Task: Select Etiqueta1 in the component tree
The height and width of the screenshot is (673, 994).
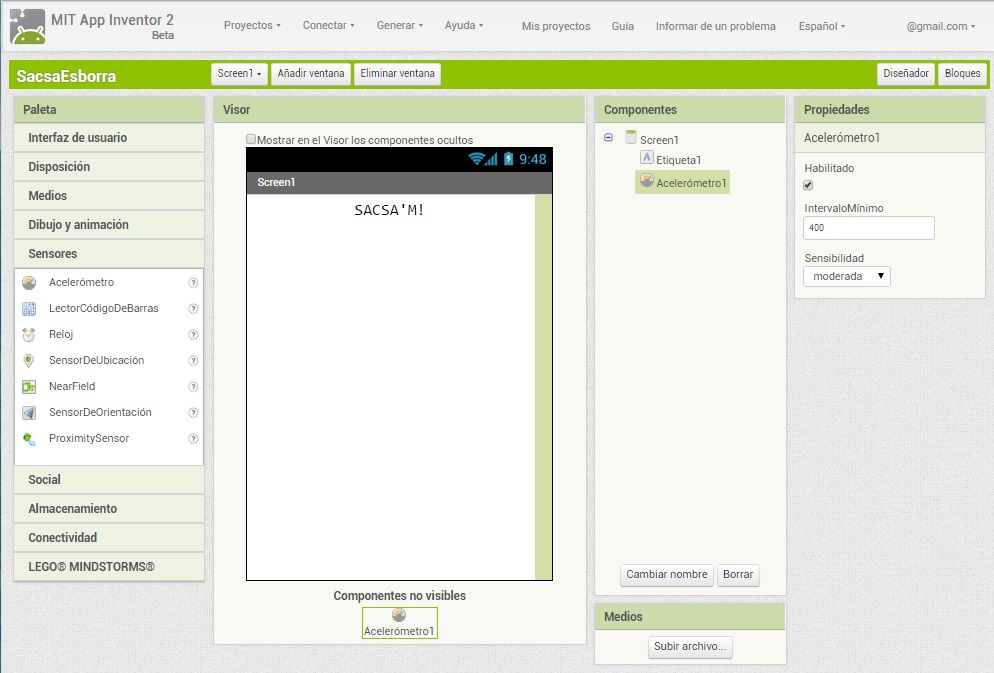Action: coord(678,160)
